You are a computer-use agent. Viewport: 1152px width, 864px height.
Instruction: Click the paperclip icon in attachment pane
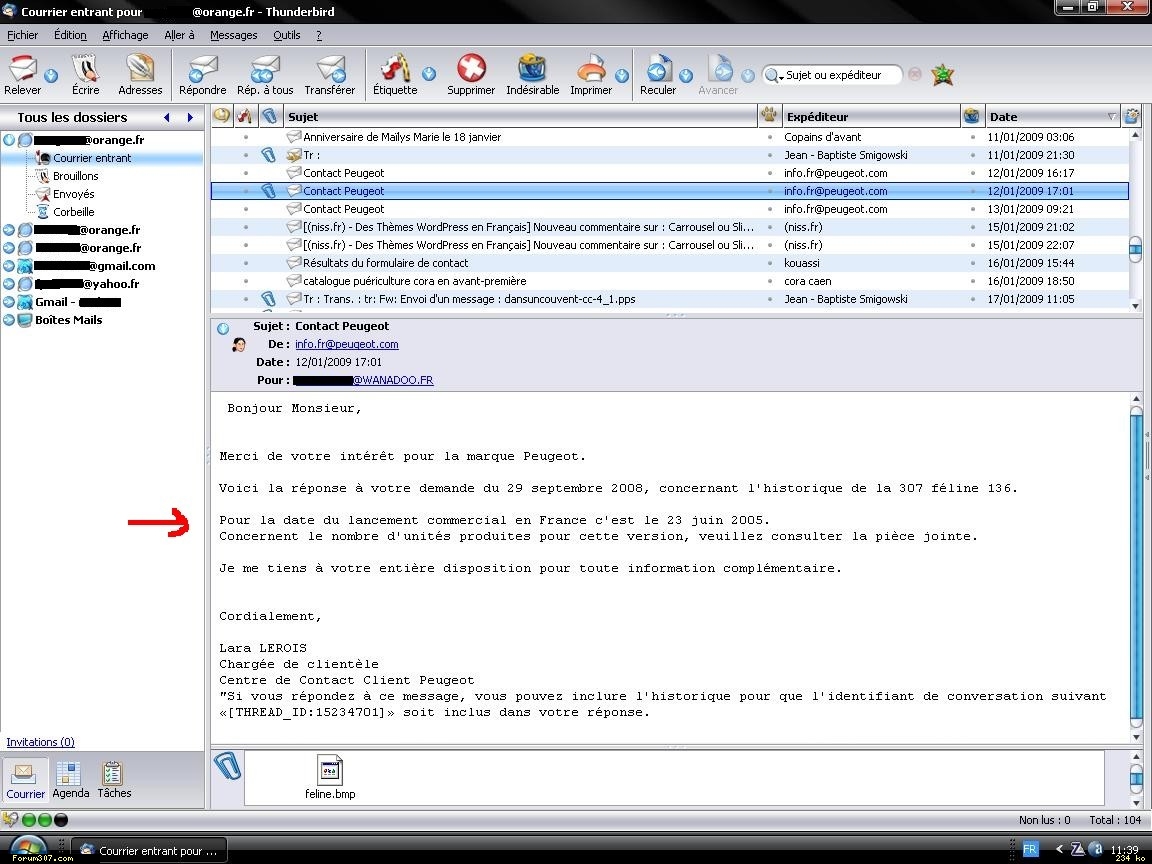(x=227, y=766)
